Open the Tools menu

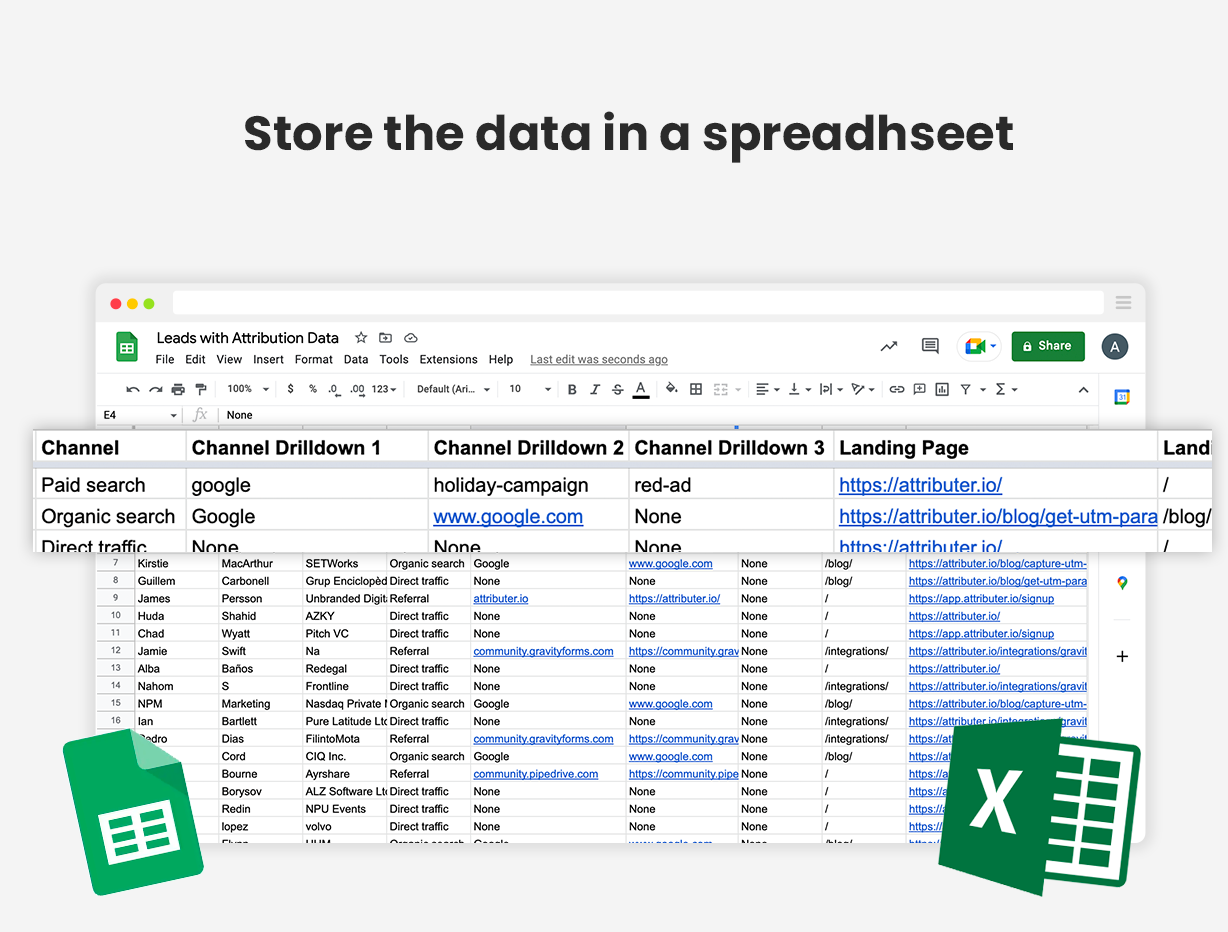coord(394,360)
